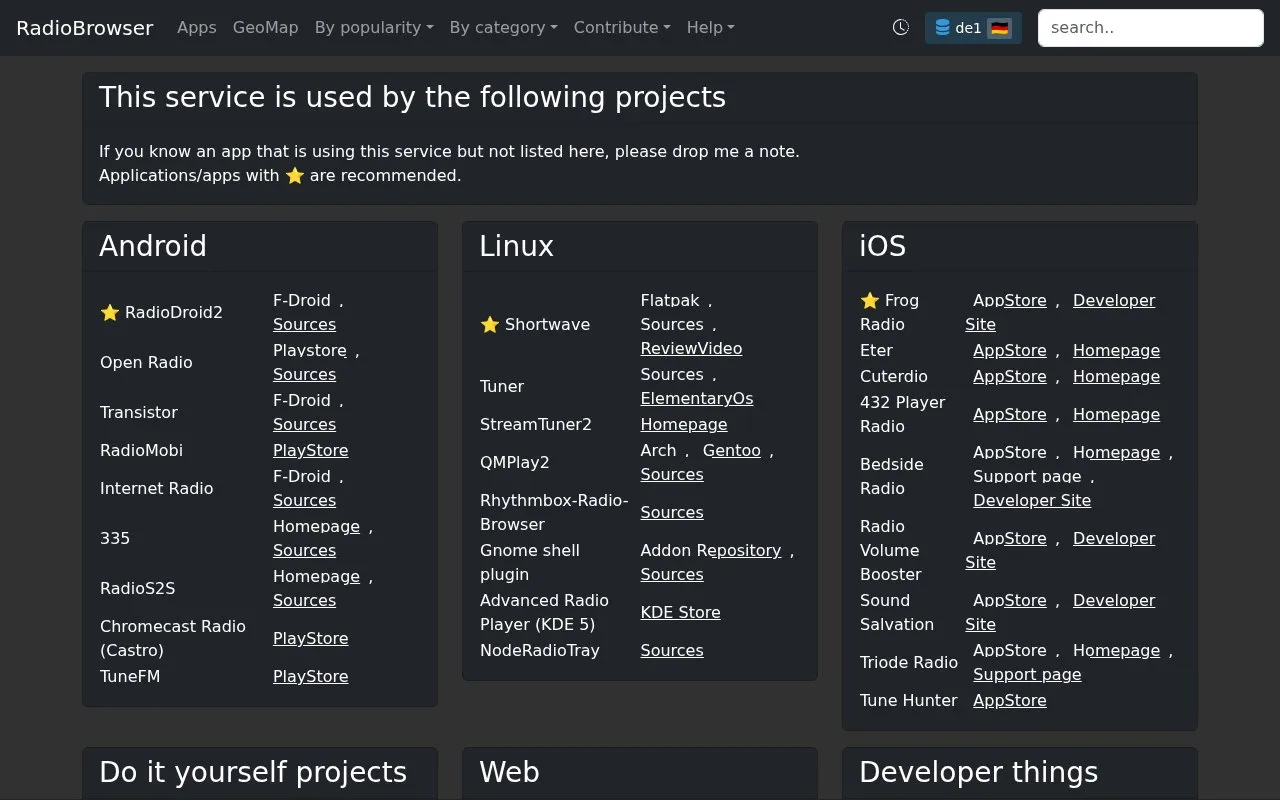The image size is (1280, 800).
Task: Open the clock history icon in navbar
Action: pyautogui.click(x=901, y=28)
